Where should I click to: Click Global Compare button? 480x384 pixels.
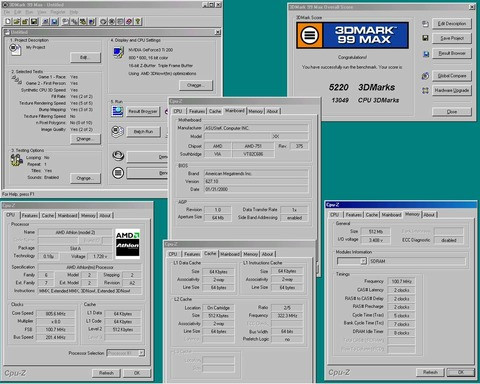click(452, 76)
